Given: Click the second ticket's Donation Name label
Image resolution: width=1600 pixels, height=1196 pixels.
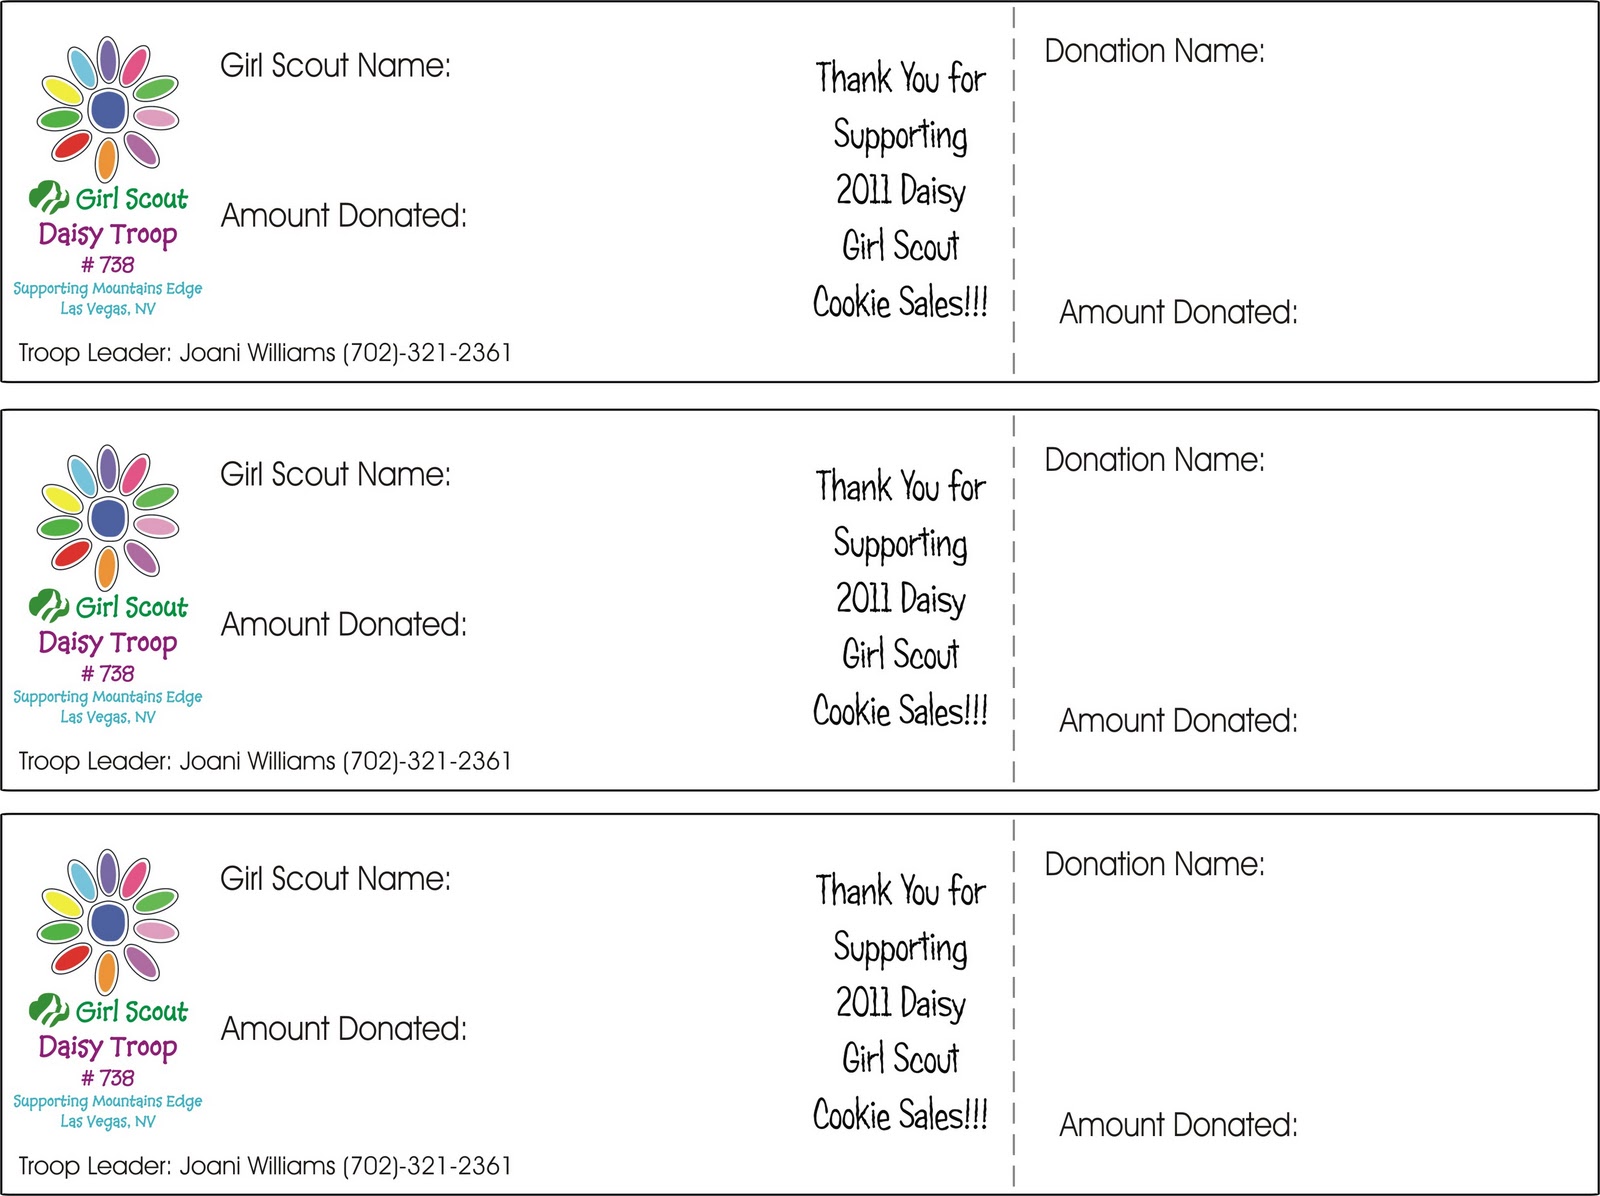Looking at the screenshot, I should [1154, 460].
